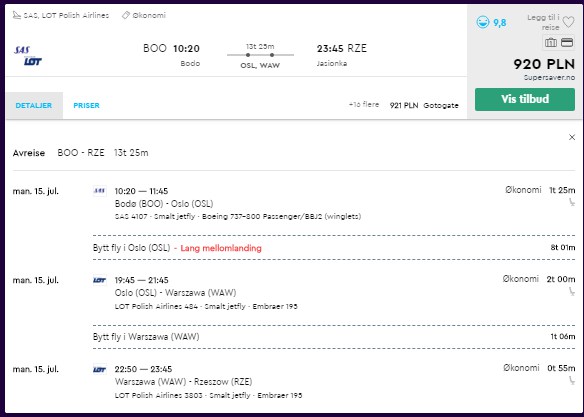Click the LOT logo in flight summary
This screenshot has height=417, width=584.
point(33,61)
